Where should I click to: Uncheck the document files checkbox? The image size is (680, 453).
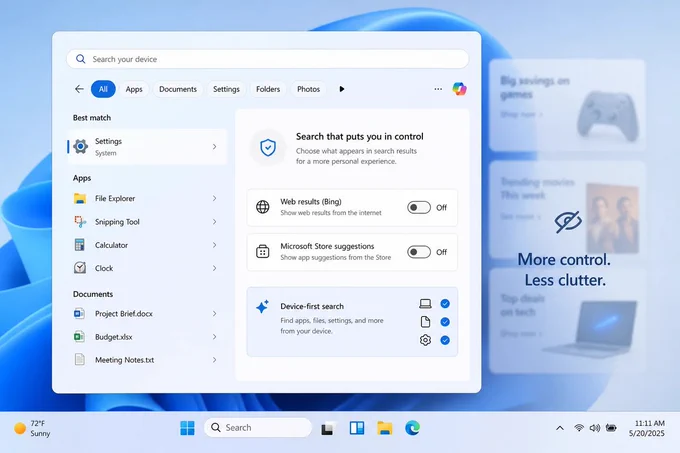(445, 322)
